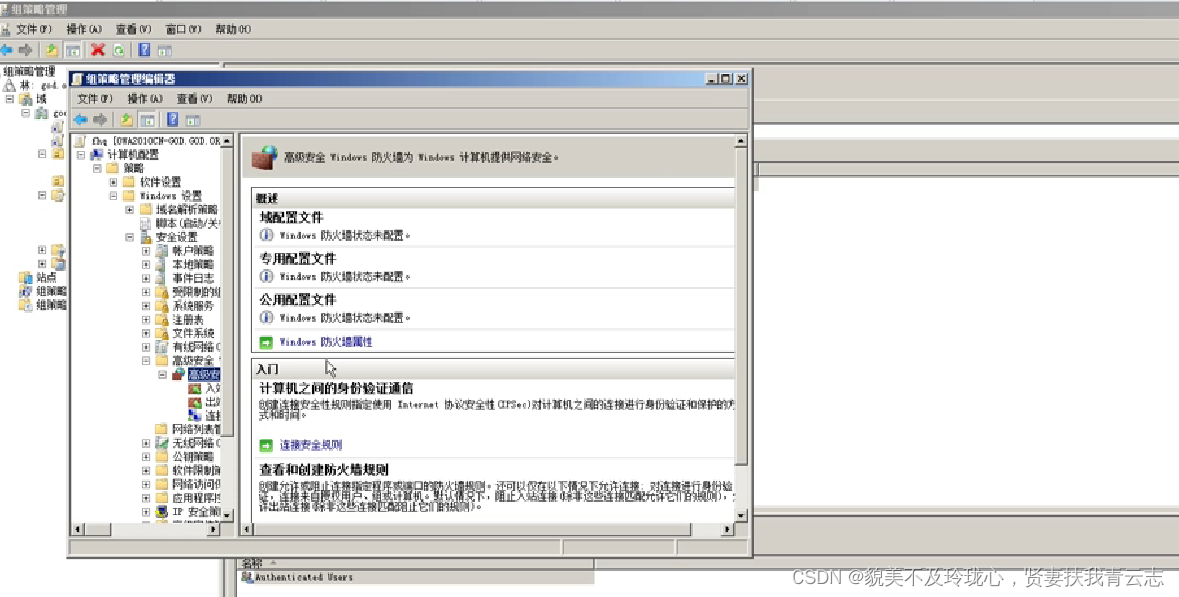Click the up-one-level folder icon in the 组策略管理 toolbar
Viewport: 1179px width, 597px height.
tap(52, 50)
